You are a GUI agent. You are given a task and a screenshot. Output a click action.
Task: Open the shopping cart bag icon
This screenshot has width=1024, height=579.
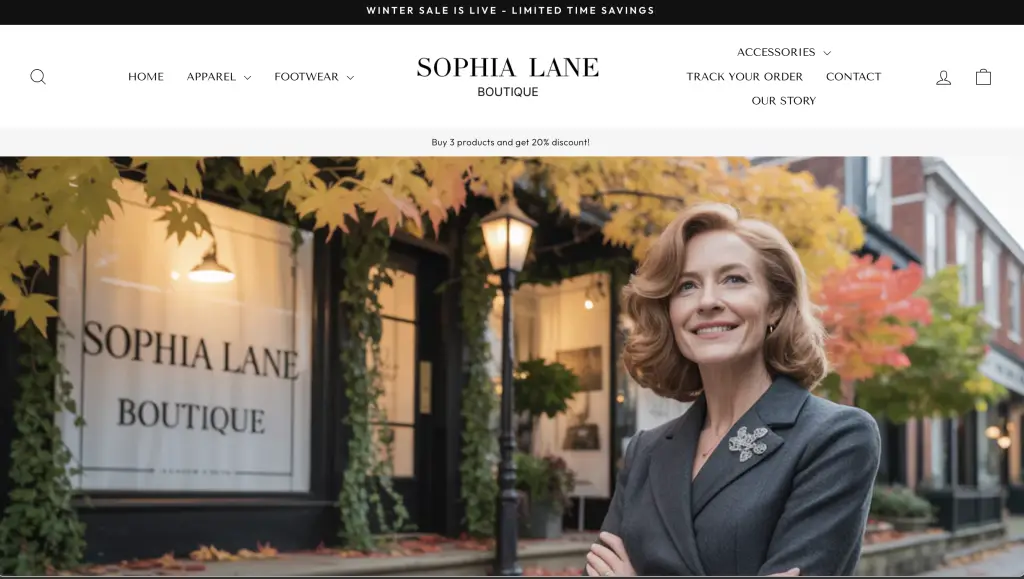click(983, 77)
